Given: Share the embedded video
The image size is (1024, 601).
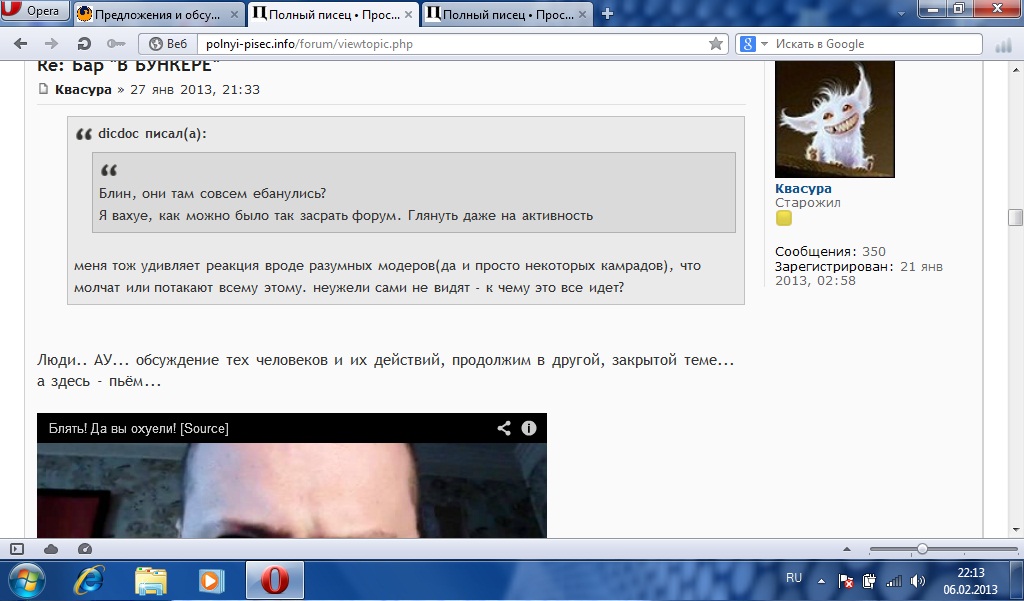Looking at the screenshot, I should (504, 428).
